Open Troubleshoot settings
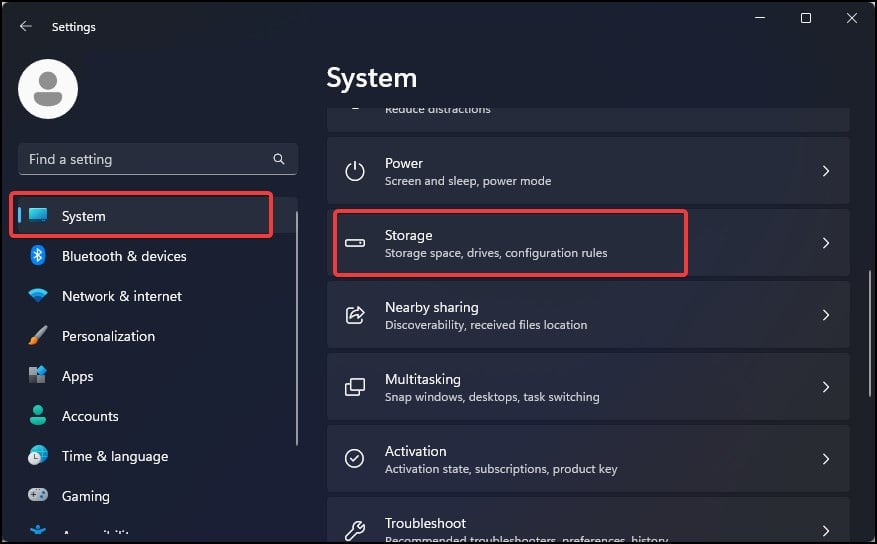Image resolution: width=877 pixels, height=544 pixels. click(x=588, y=520)
